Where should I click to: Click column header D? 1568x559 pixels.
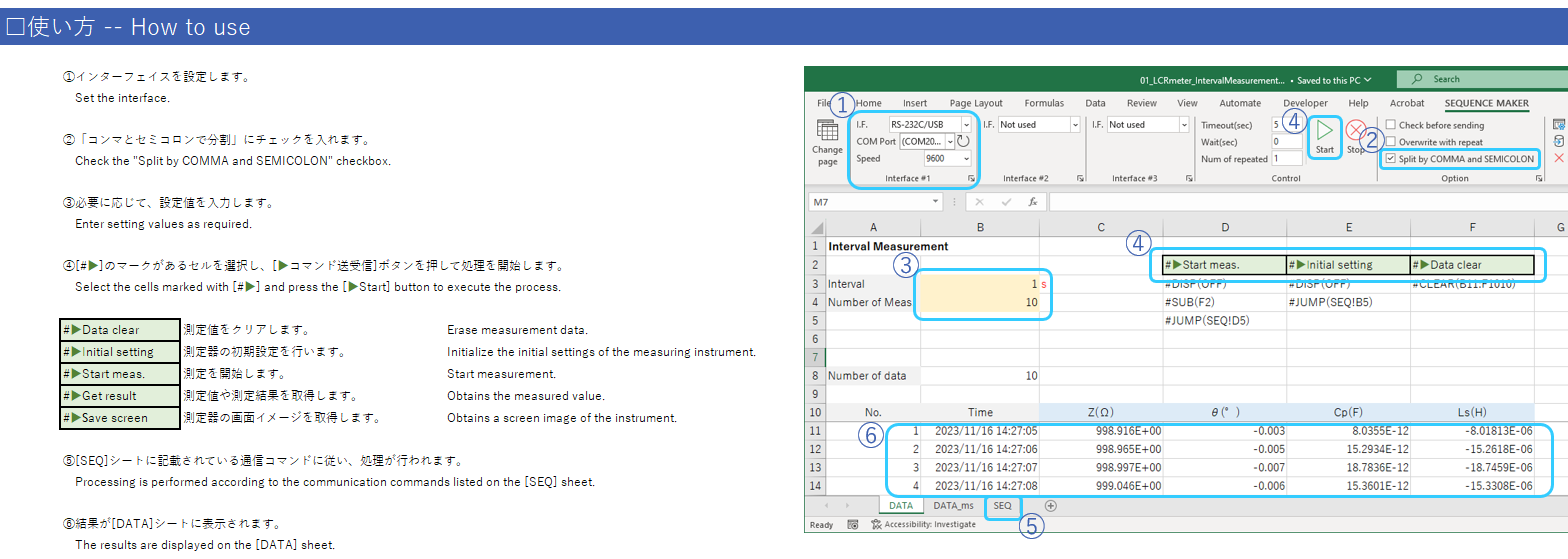click(1224, 228)
